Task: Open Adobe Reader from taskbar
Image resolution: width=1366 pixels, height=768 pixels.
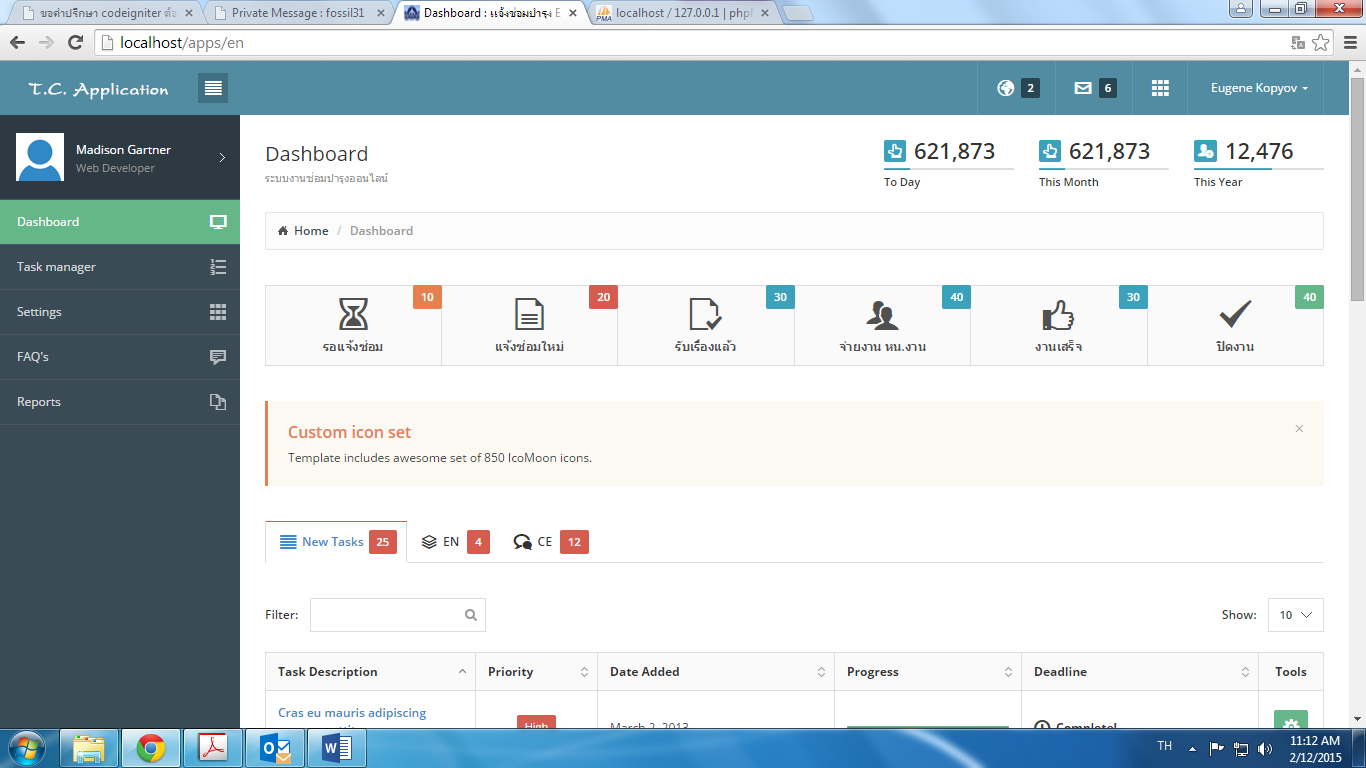Action: (213, 748)
